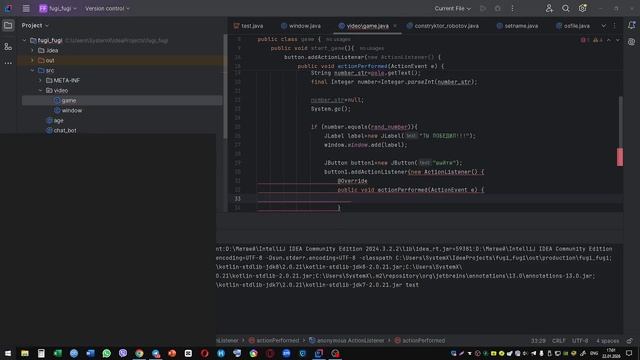This screenshot has height=360, width=640.
Task: Open IDE settings gear icon
Action: pyautogui.click(x=582, y=8)
